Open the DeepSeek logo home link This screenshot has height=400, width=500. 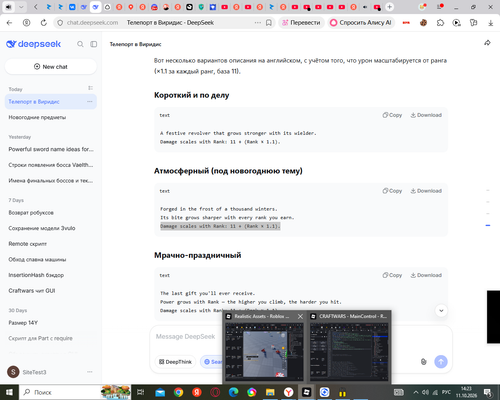(34, 44)
